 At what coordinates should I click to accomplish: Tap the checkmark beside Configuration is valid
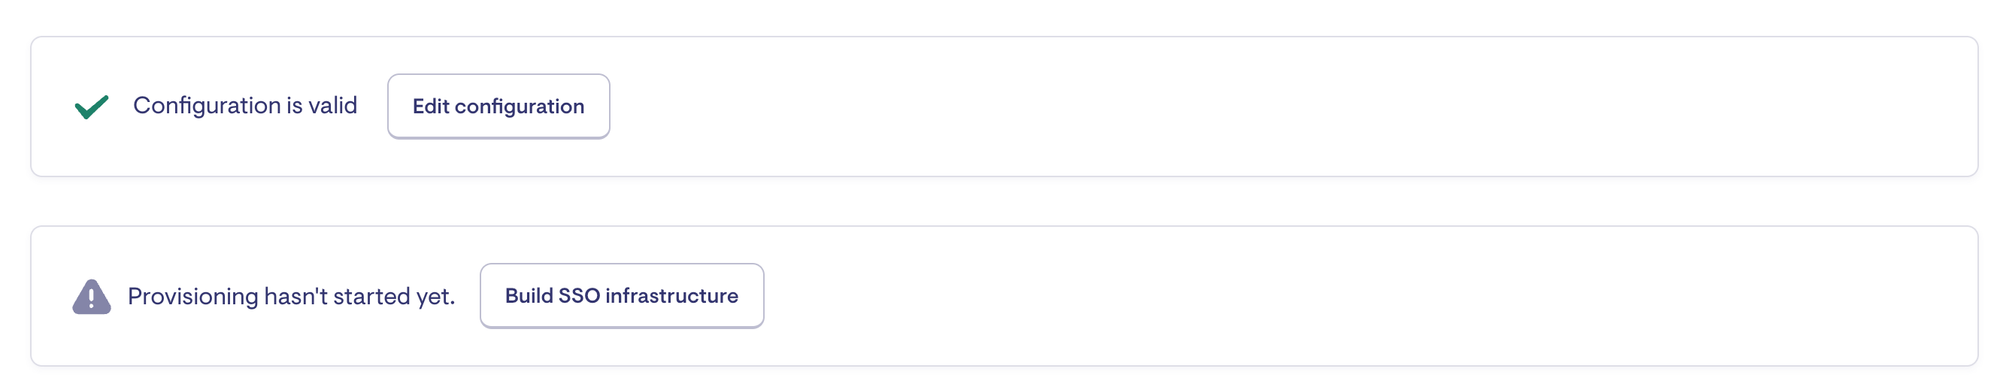point(92,106)
